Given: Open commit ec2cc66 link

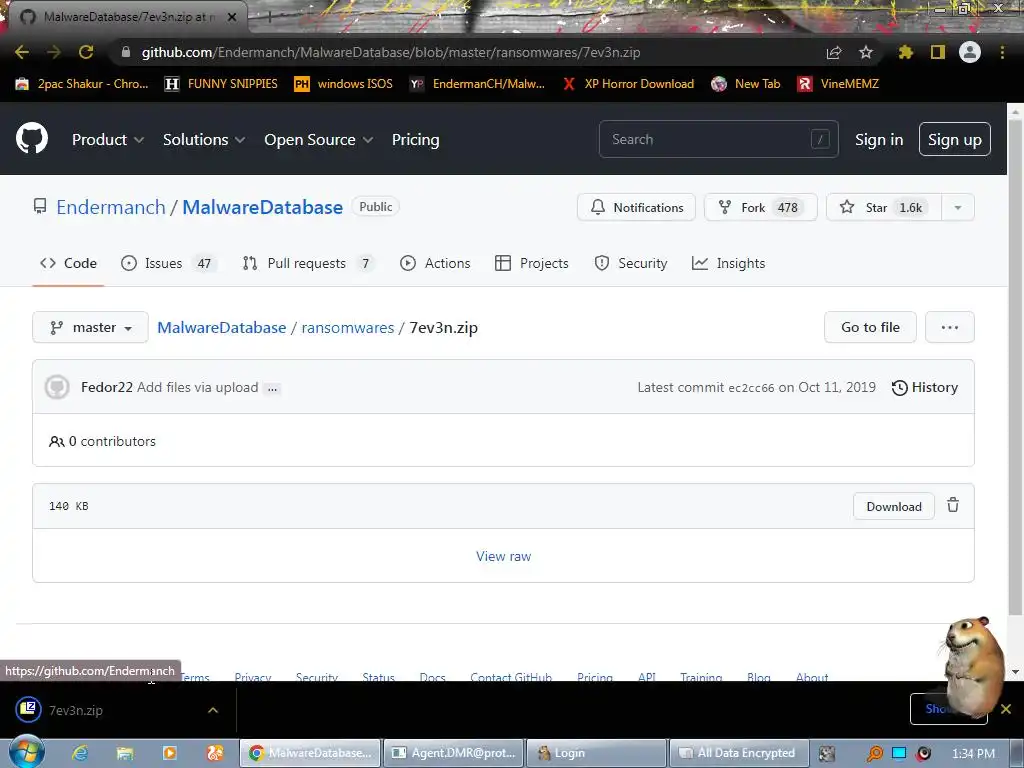Looking at the screenshot, I should (751, 388).
